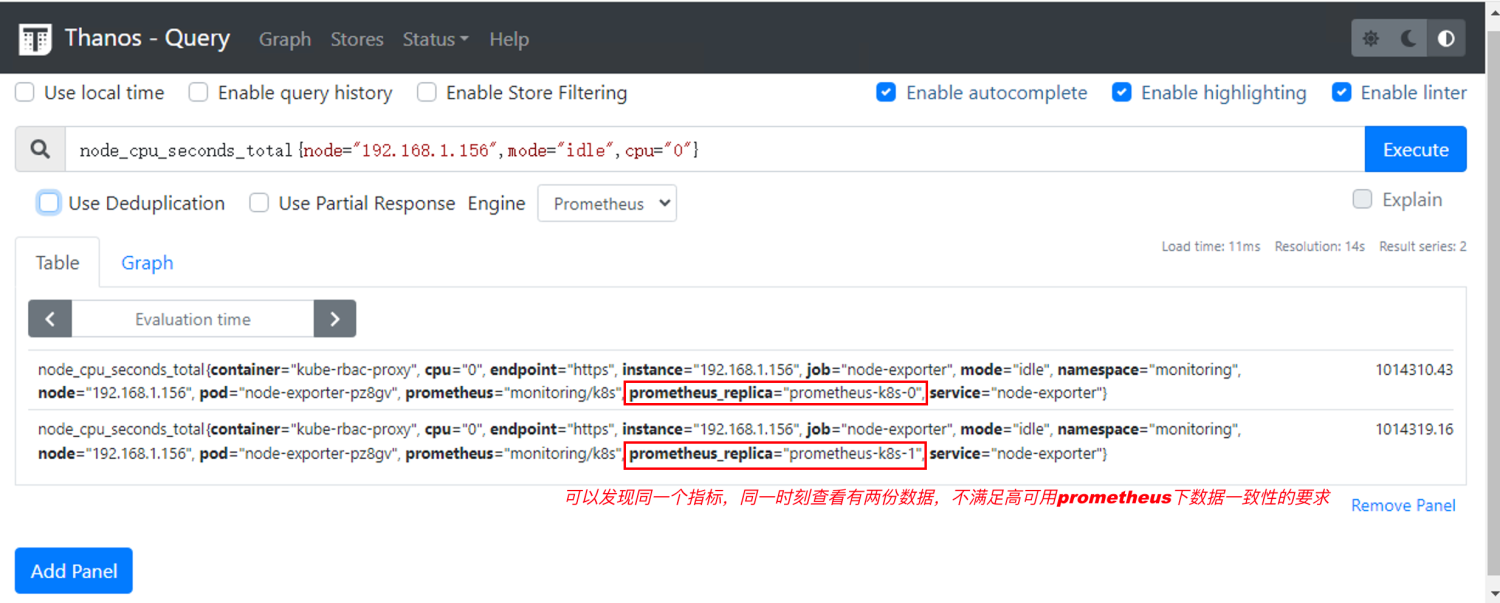Click the search magnifier icon
Screen dimensions: 1500x603
[x=40, y=149]
